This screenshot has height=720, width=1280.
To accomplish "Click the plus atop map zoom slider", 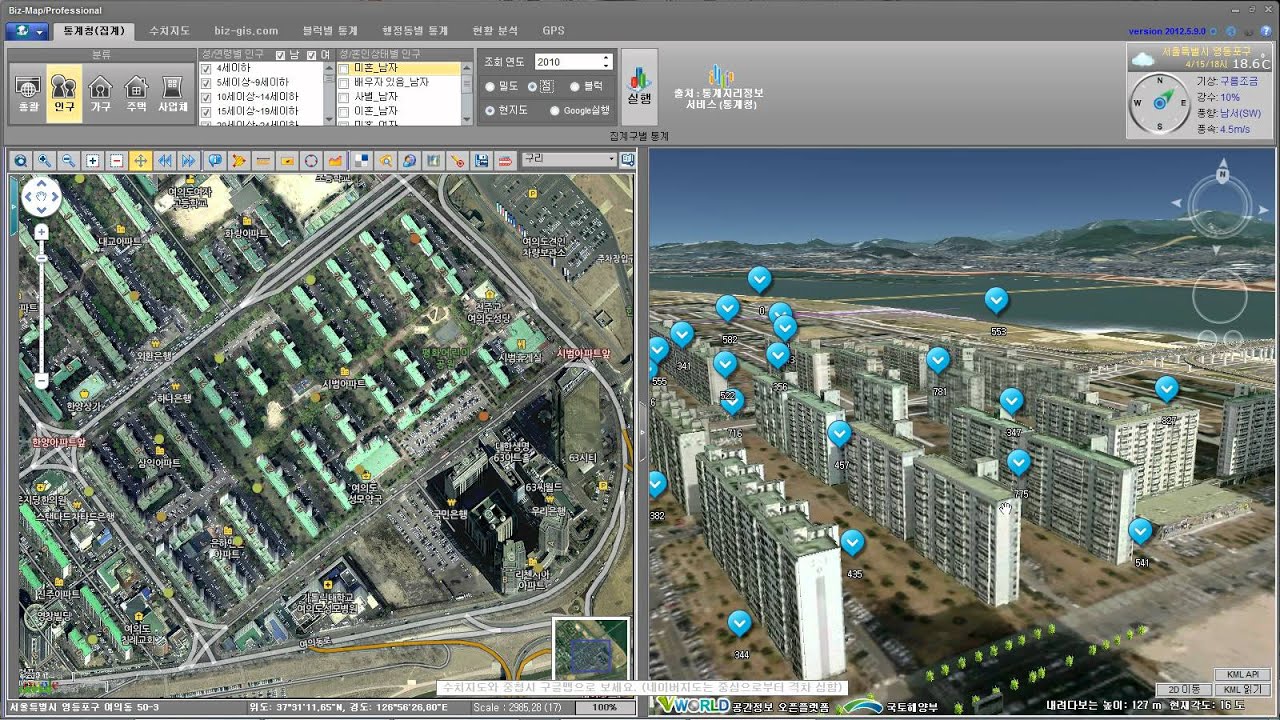I will click(x=41, y=232).
